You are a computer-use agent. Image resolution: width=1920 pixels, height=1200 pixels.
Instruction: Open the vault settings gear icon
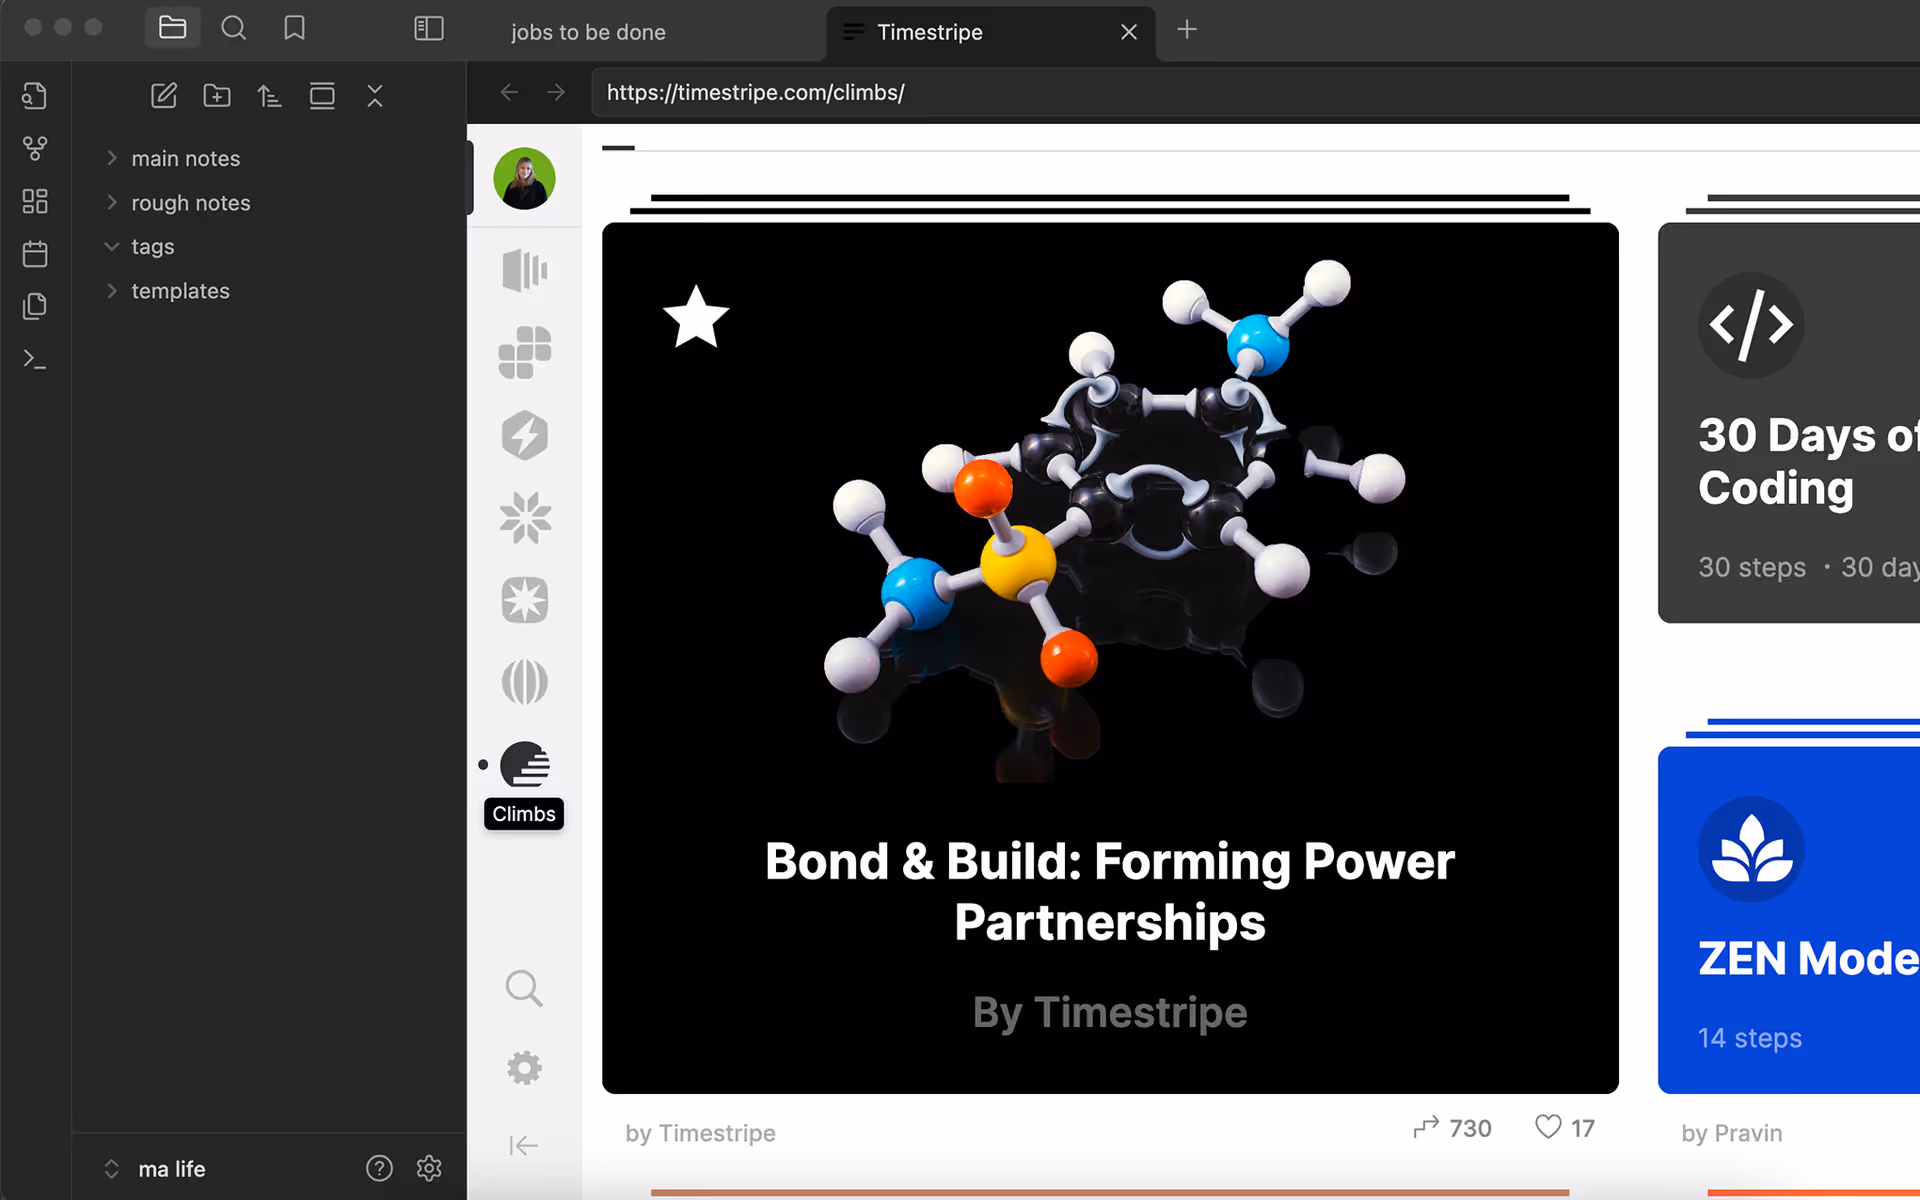pos(429,1168)
